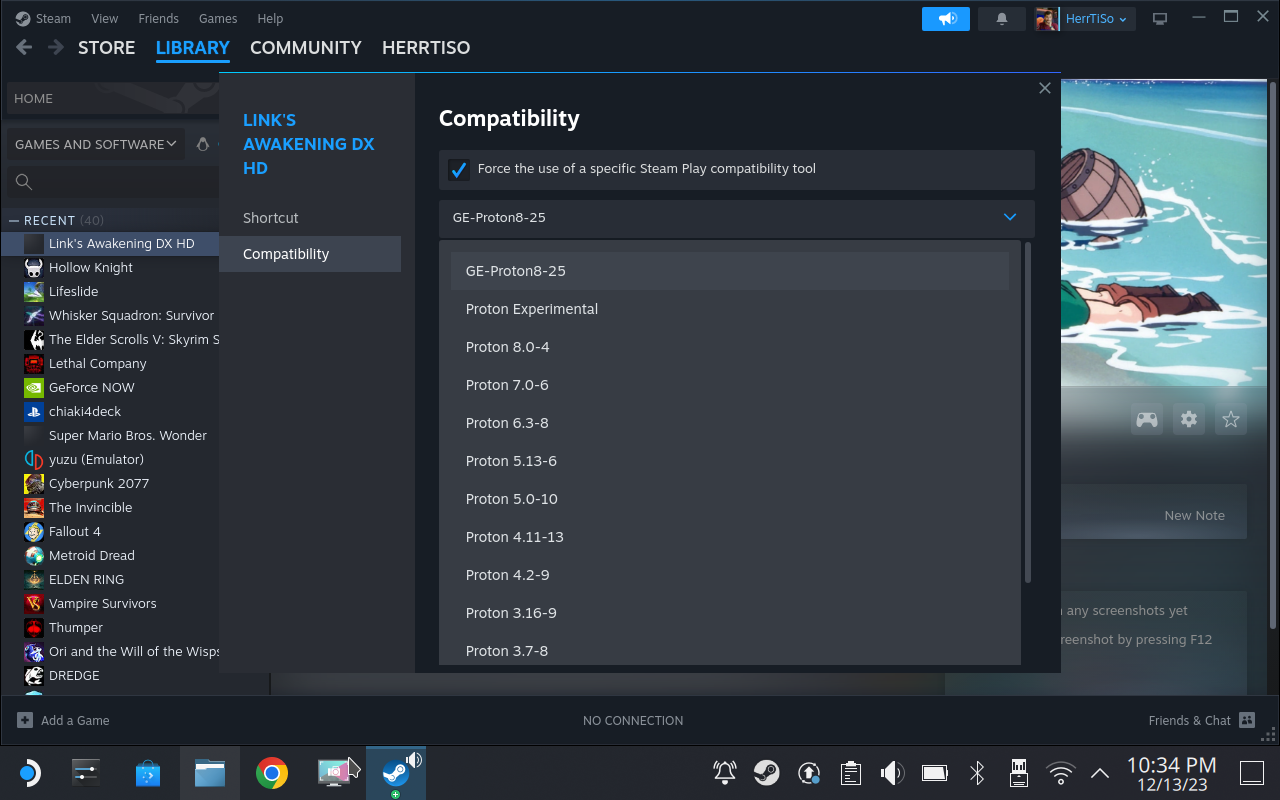Image resolution: width=1280 pixels, height=800 pixels.
Task: Open Discover store in taskbar
Action: tap(148, 772)
